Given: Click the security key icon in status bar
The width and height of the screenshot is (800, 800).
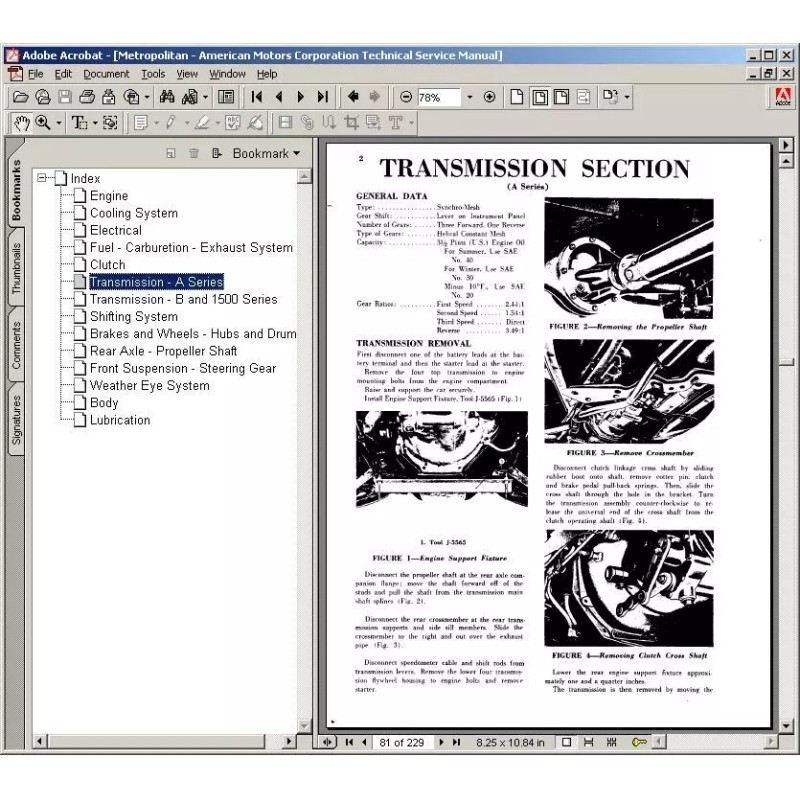Looking at the screenshot, I should (x=639, y=742).
